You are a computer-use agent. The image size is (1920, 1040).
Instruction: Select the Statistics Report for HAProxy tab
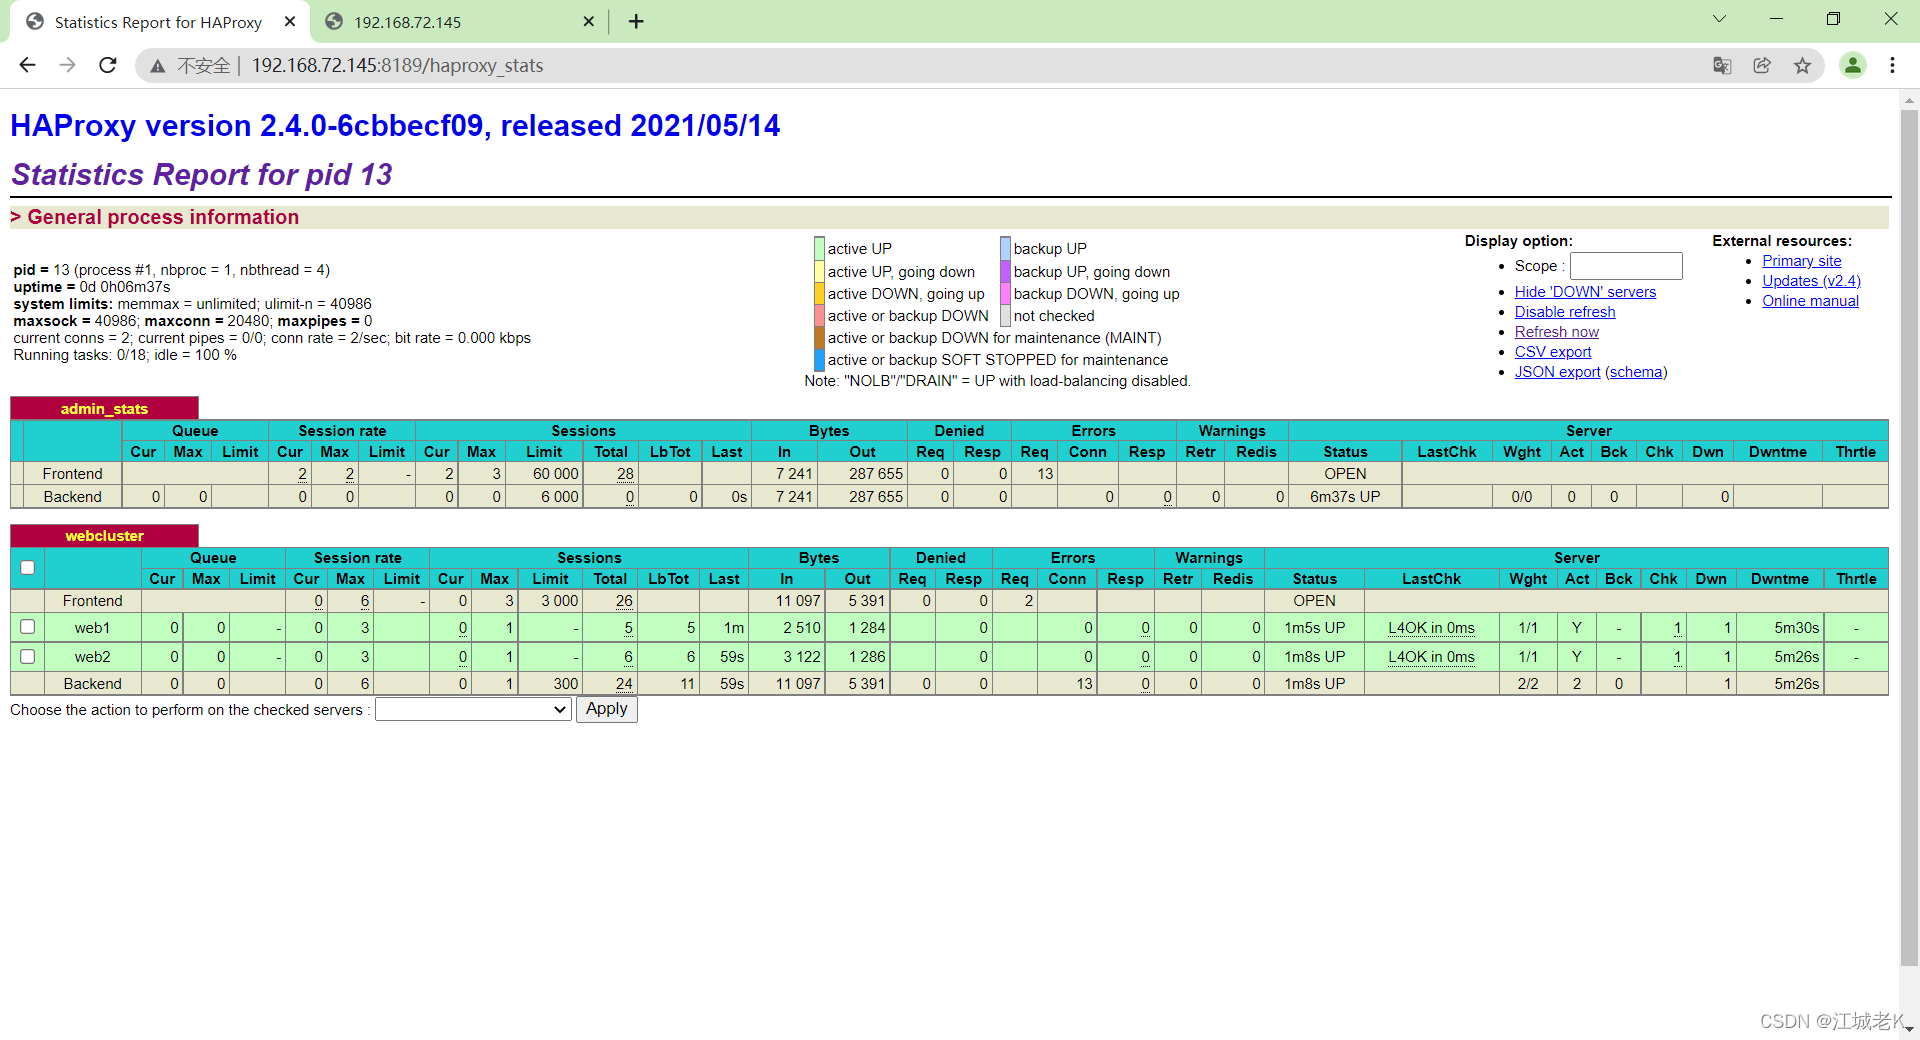[158, 22]
